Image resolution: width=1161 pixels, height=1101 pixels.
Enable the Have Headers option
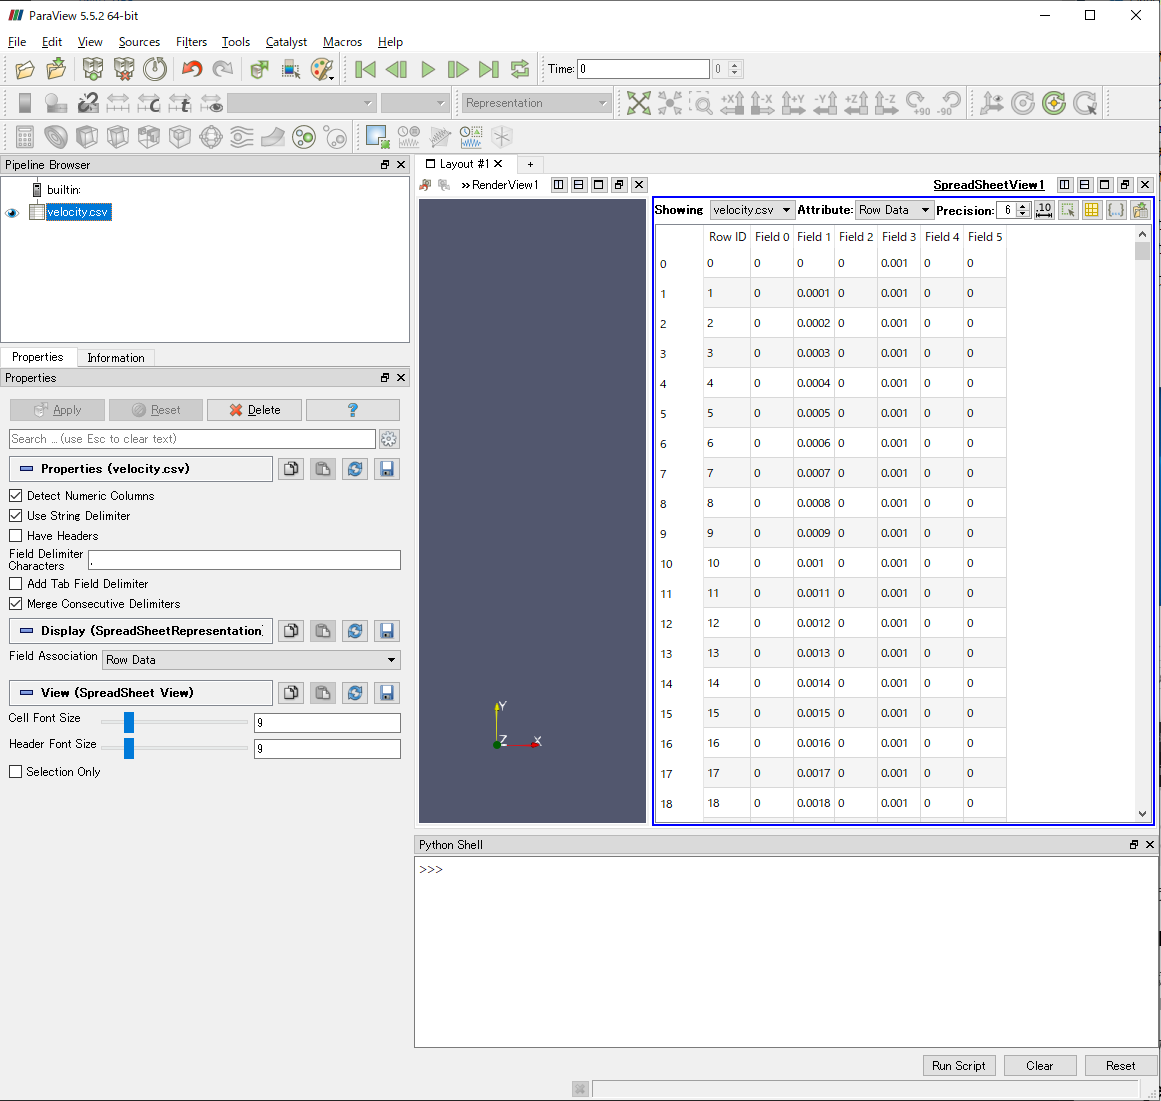click(x=16, y=536)
